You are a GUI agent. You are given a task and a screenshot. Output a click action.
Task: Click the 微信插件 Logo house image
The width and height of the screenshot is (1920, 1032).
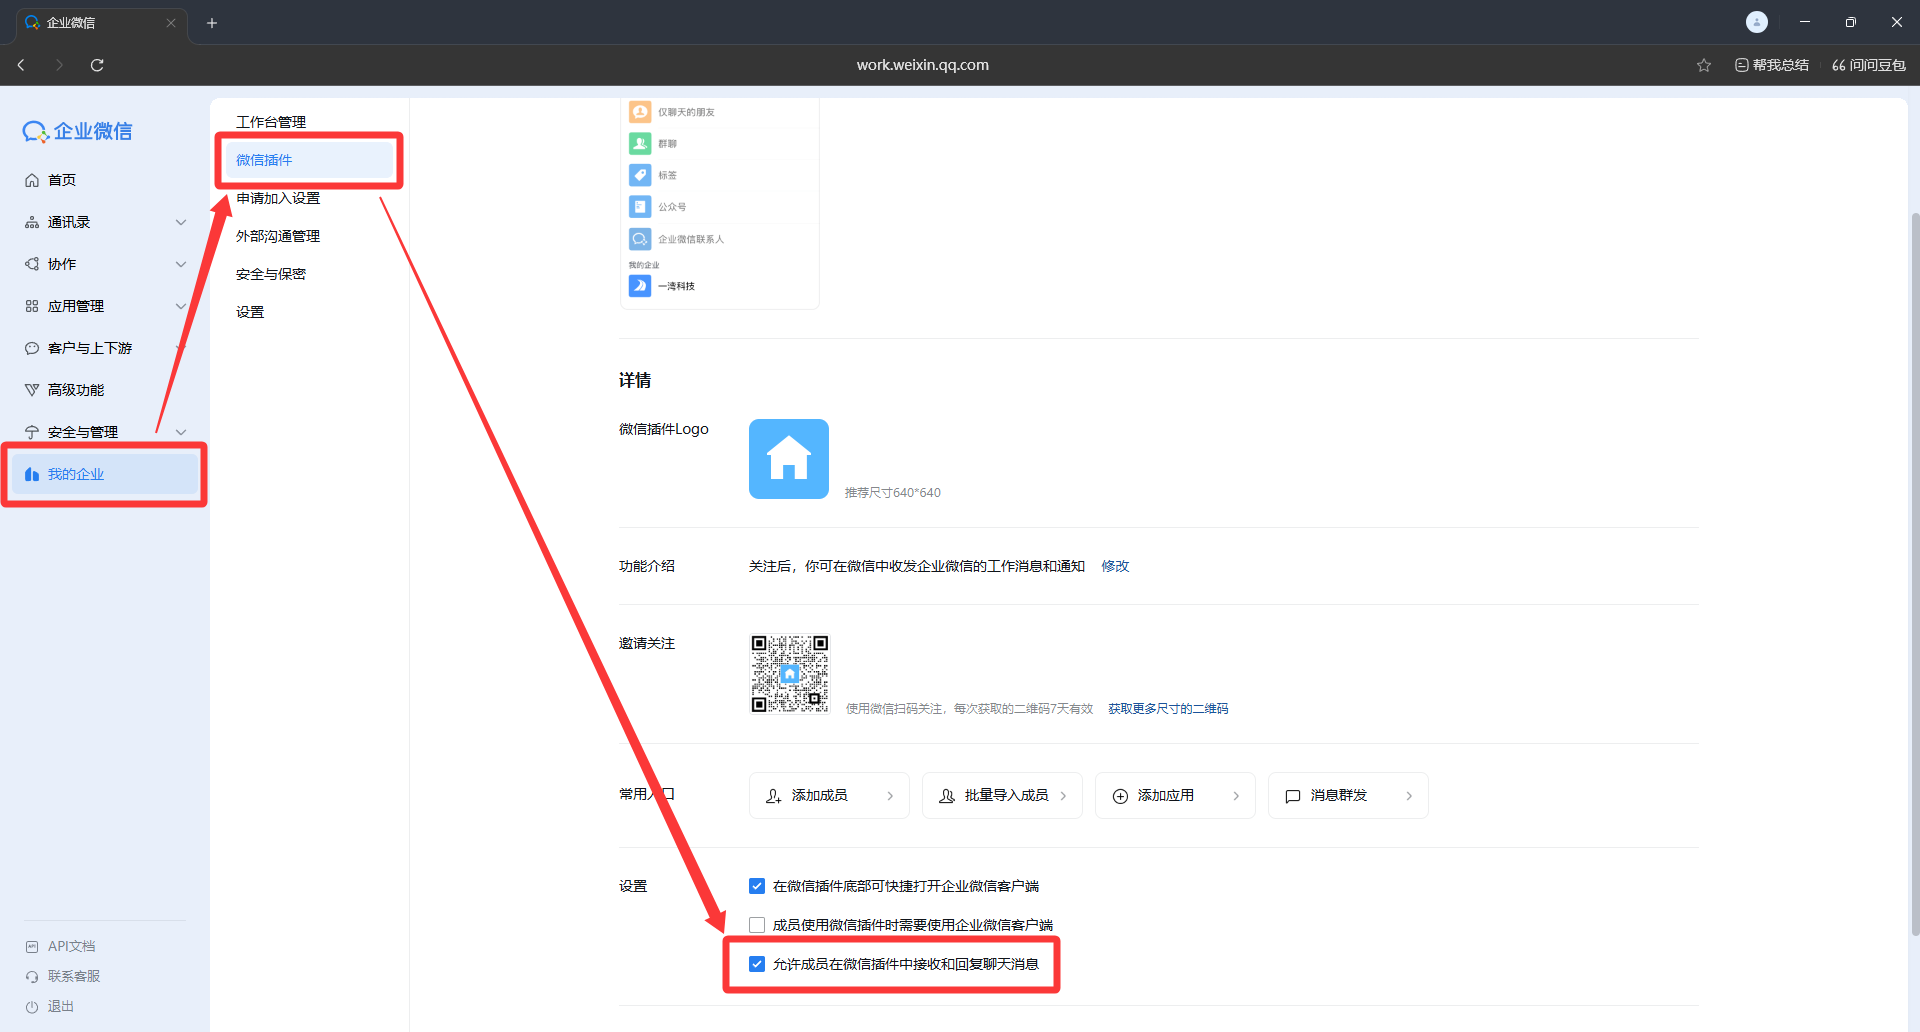(x=789, y=459)
